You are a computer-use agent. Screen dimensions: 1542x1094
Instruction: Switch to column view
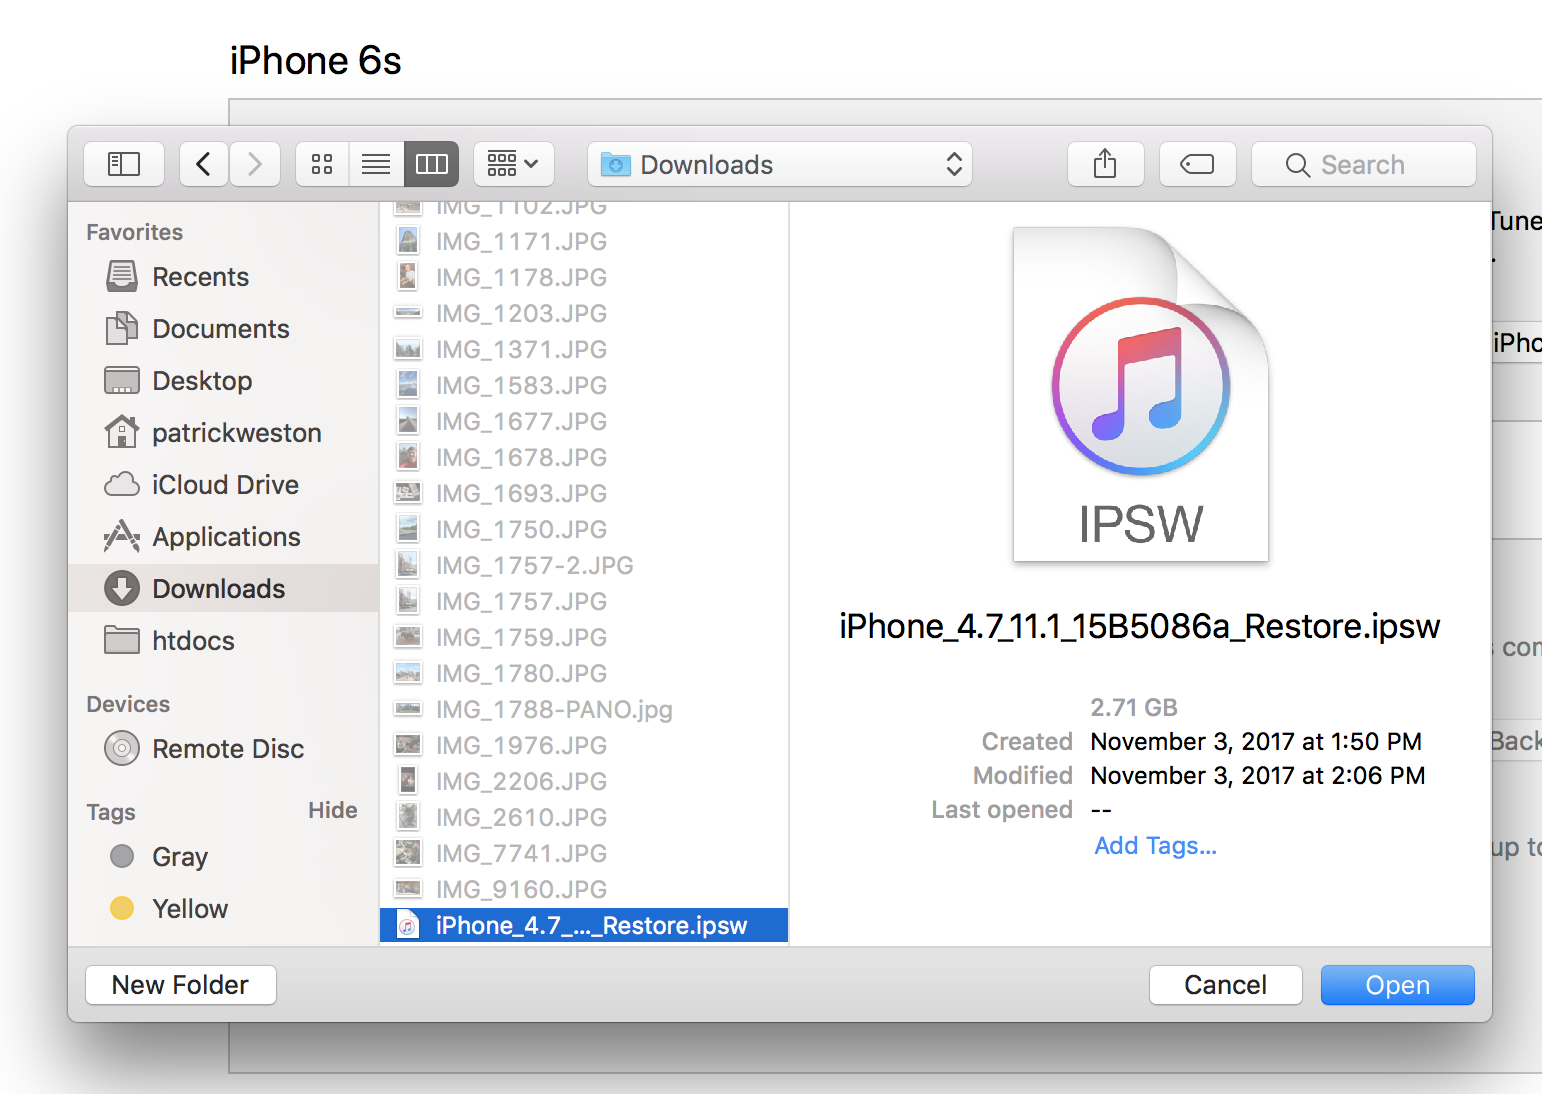431,164
